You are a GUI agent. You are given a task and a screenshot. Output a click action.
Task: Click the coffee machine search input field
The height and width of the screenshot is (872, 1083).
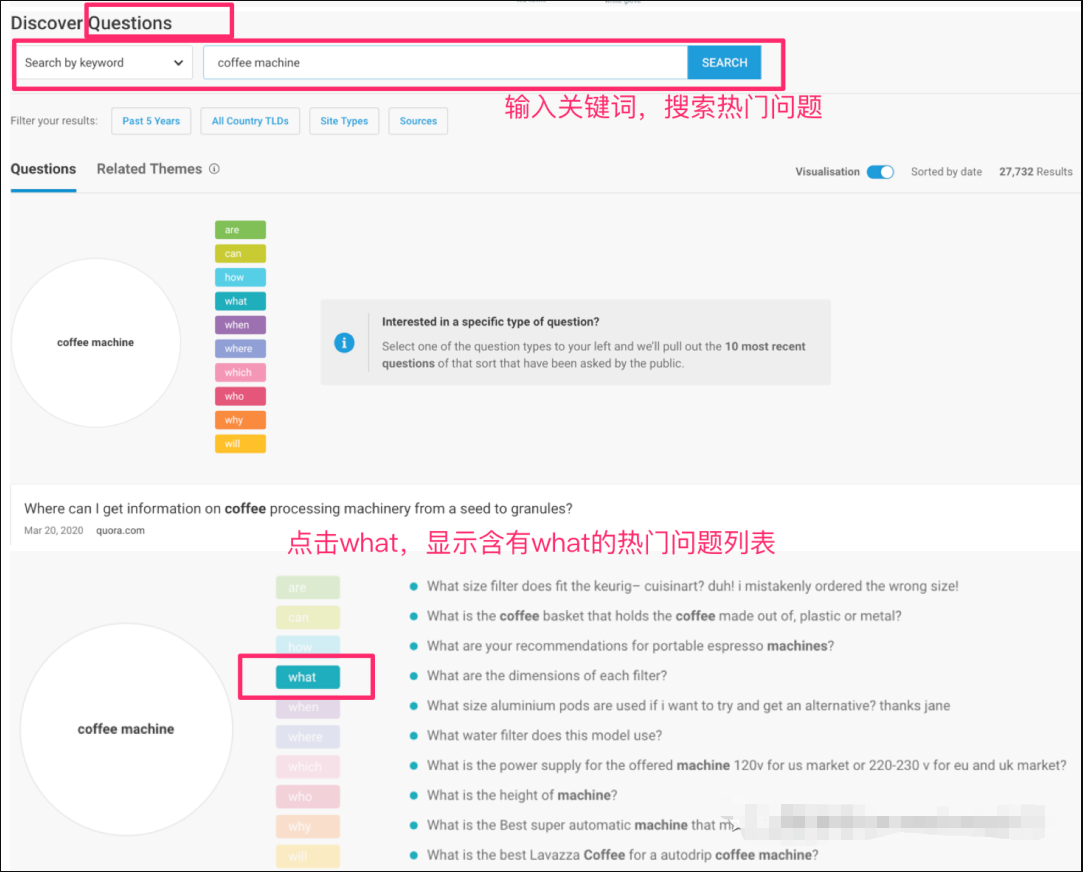pos(445,62)
